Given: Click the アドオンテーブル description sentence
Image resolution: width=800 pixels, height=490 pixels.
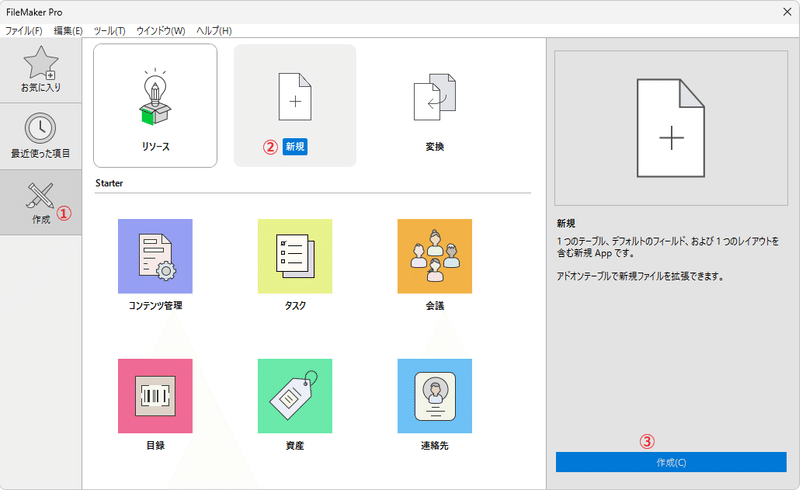Looking at the screenshot, I should tap(640, 277).
